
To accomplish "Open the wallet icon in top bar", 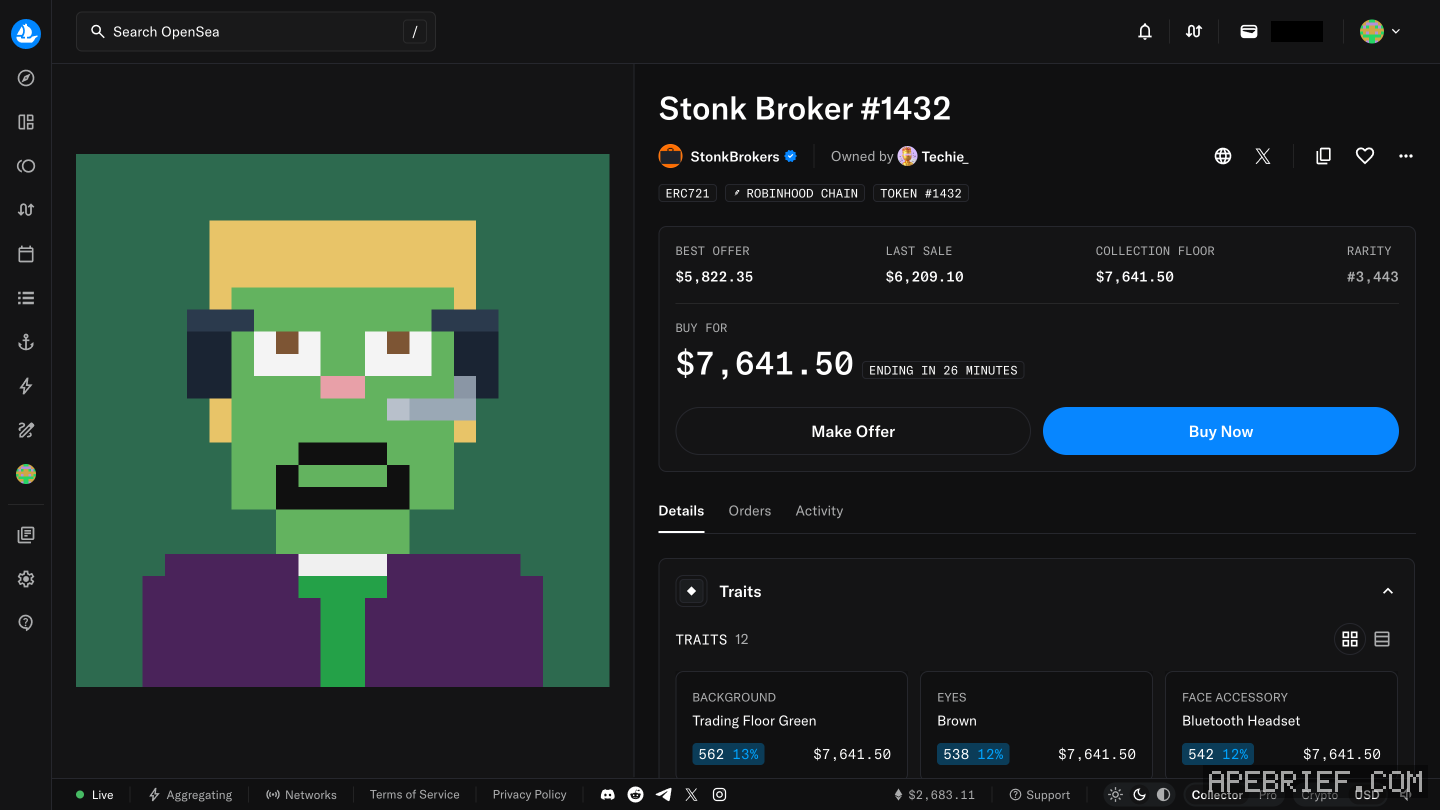I will [x=1249, y=32].
